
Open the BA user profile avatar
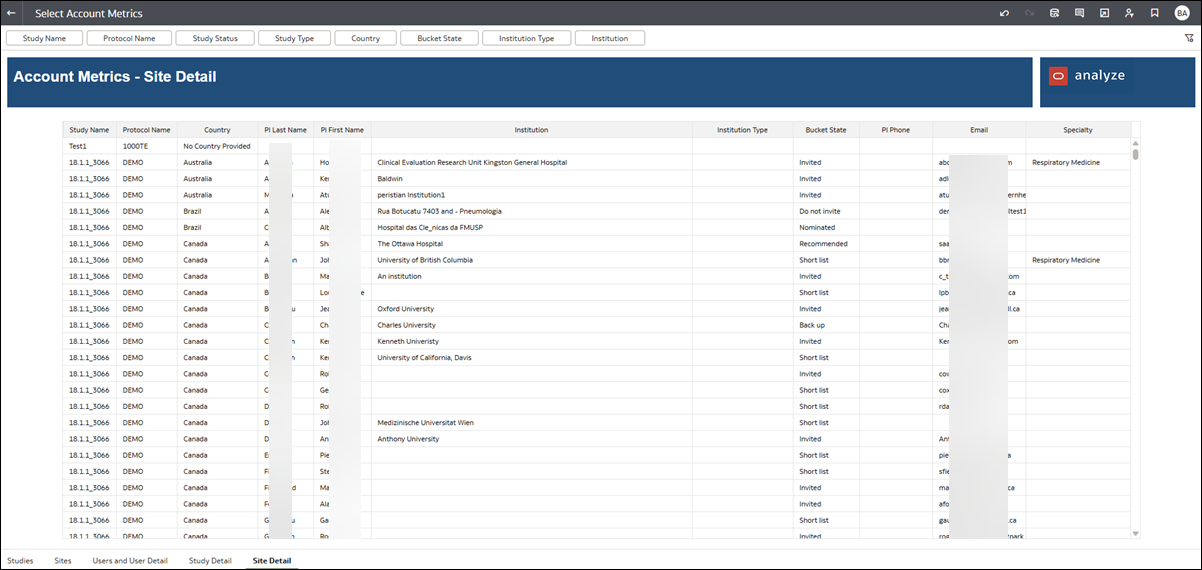1182,13
